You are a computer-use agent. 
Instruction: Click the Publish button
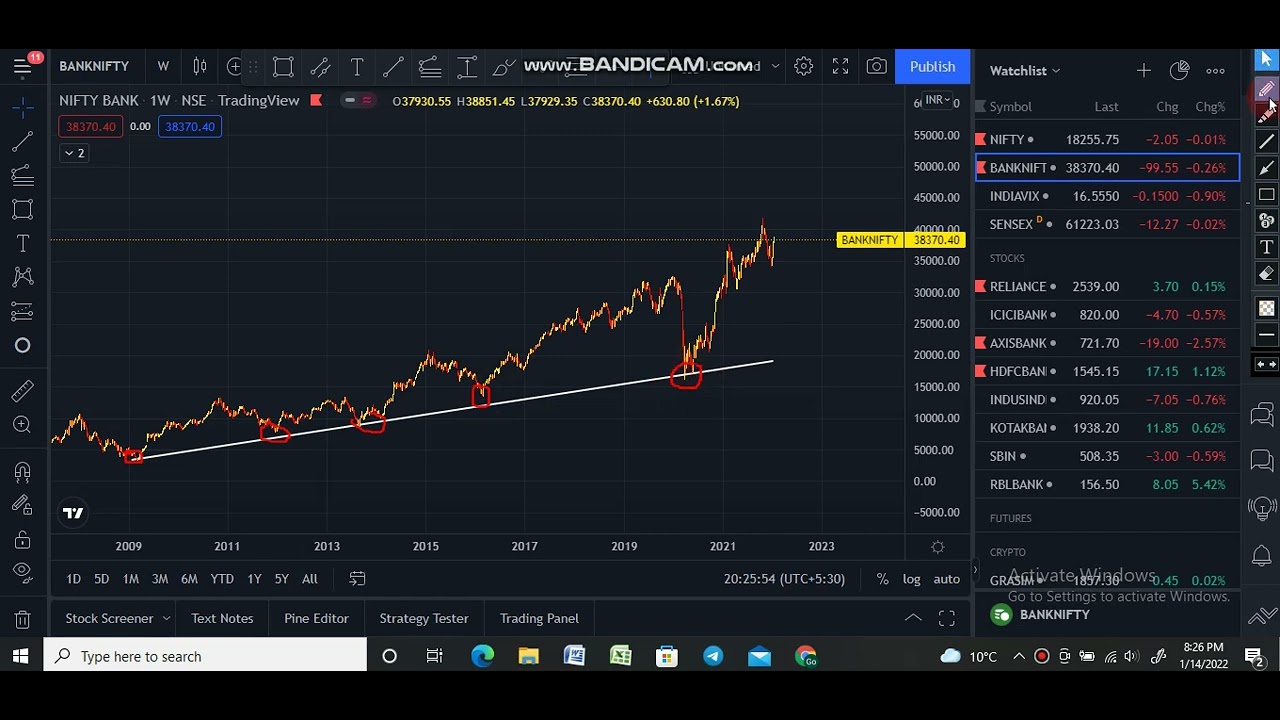pos(932,67)
